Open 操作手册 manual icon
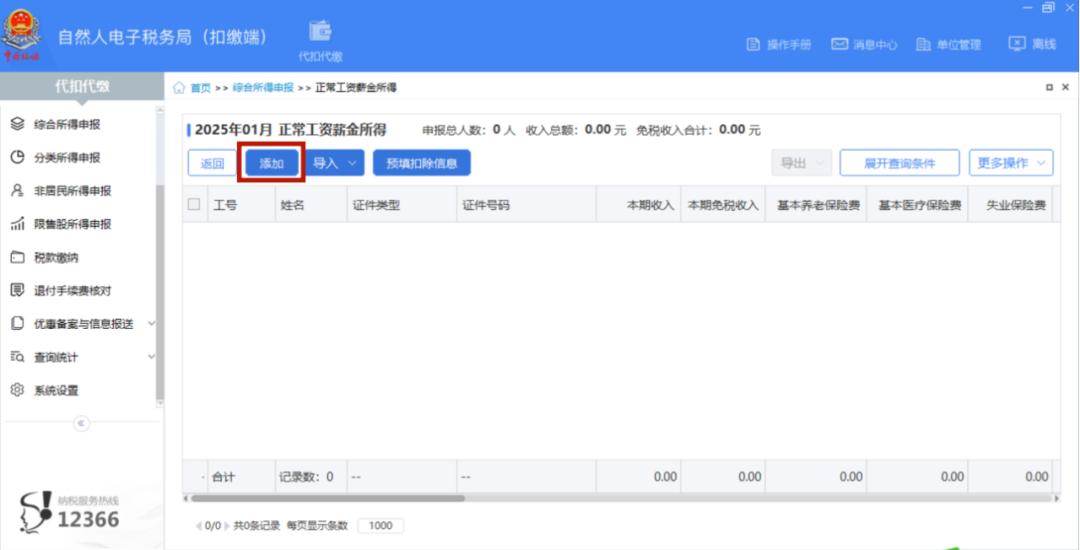 (x=754, y=45)
